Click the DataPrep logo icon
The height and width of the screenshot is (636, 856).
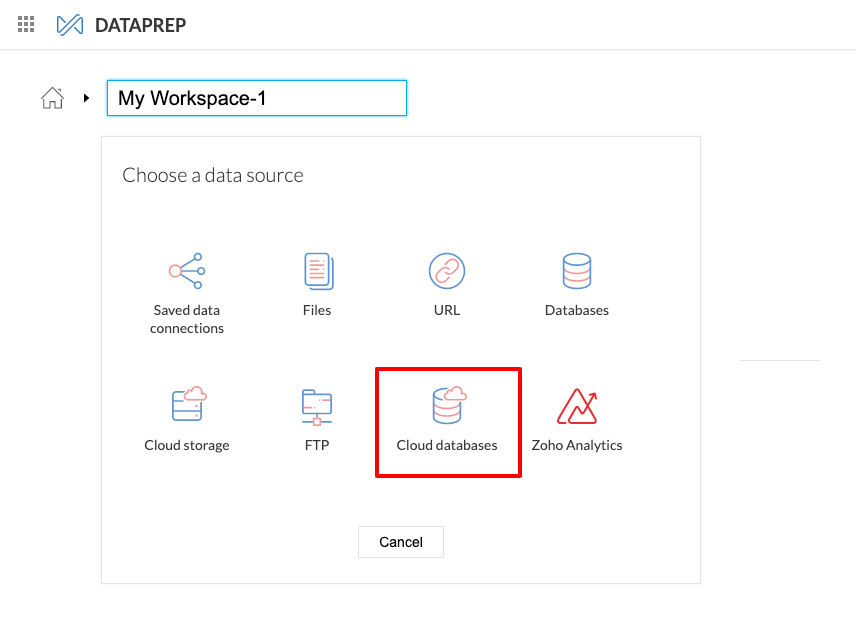pos(70,25)
